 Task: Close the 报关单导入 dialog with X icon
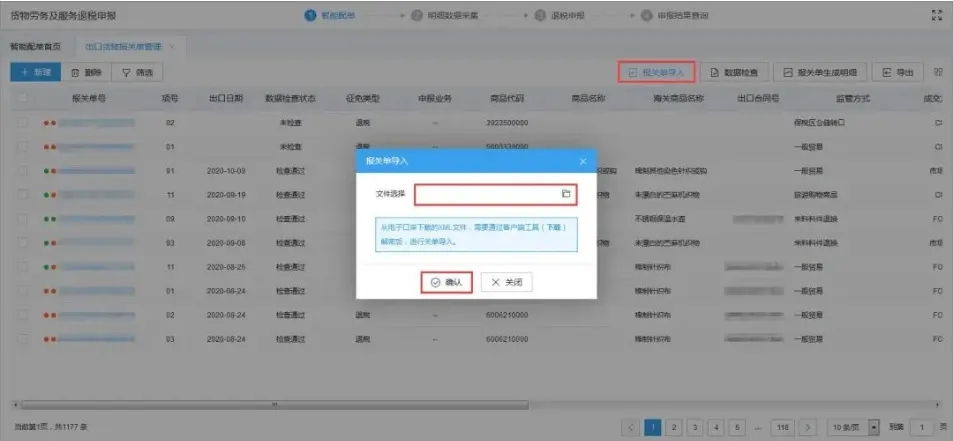[583, 162]
